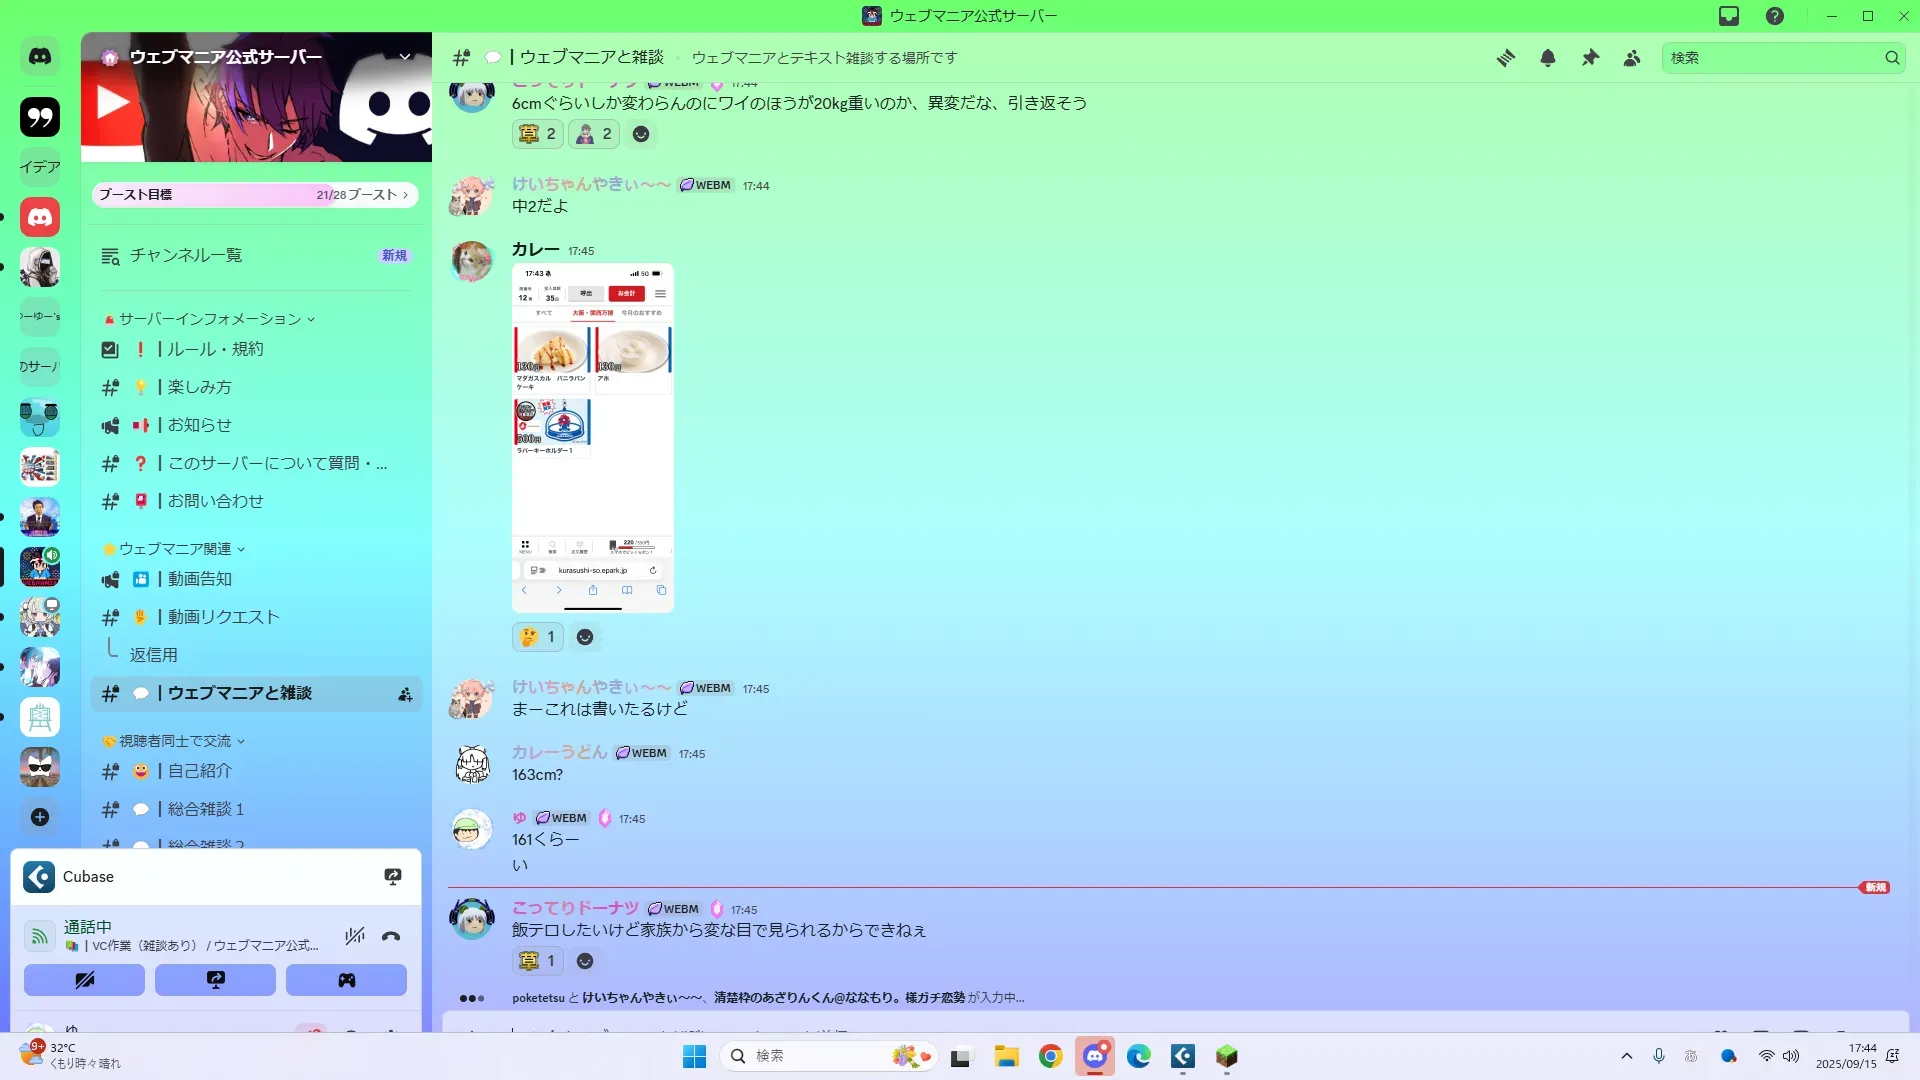Image resolution: width=1920 pixels, height=1080 pixels.
Task: Open the 動画リクエスト channel
Action: (x=223, y=617)
